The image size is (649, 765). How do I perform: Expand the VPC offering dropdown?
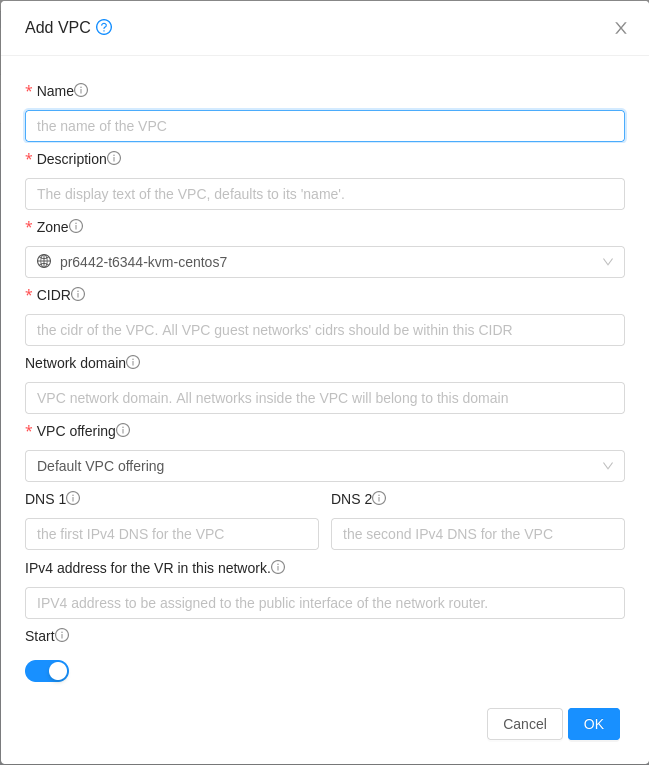325,466
